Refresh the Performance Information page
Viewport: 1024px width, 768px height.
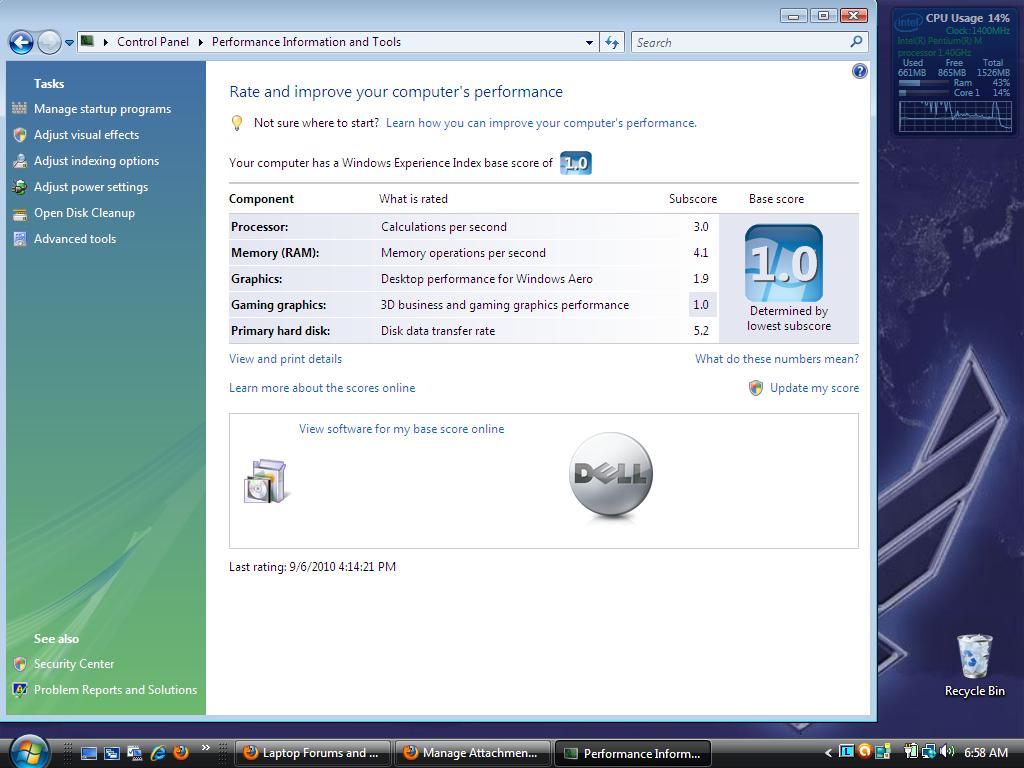pos(612,42)
